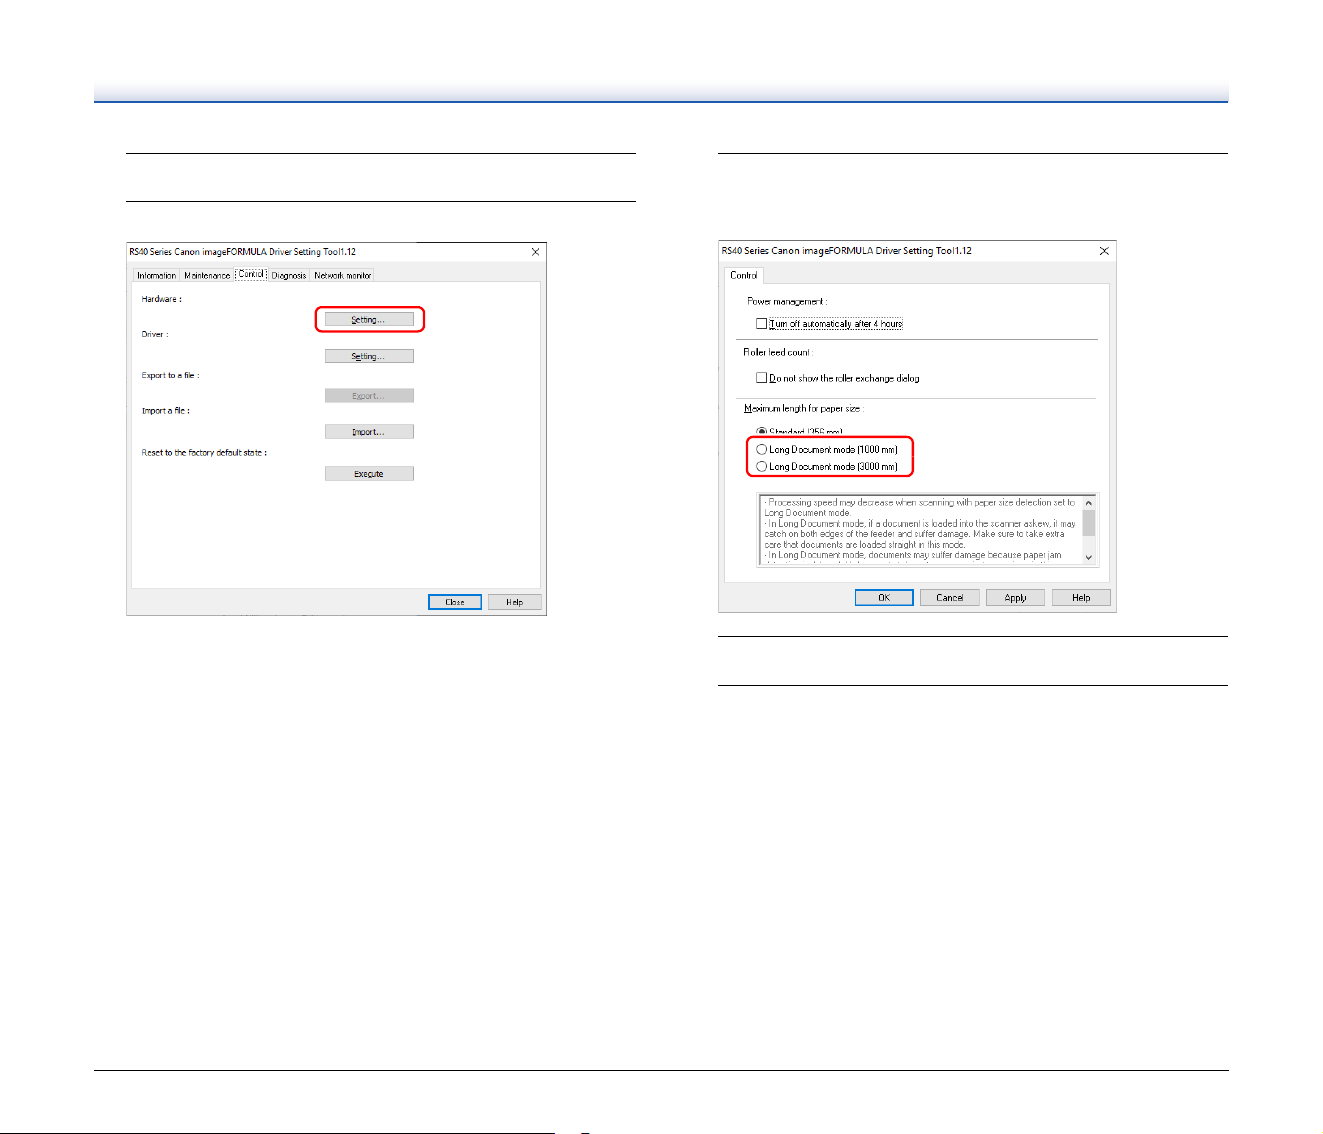This screenshot has height=1134, width=1323.
Task: Open the Diagnosis tab
Action: point(289,275)
